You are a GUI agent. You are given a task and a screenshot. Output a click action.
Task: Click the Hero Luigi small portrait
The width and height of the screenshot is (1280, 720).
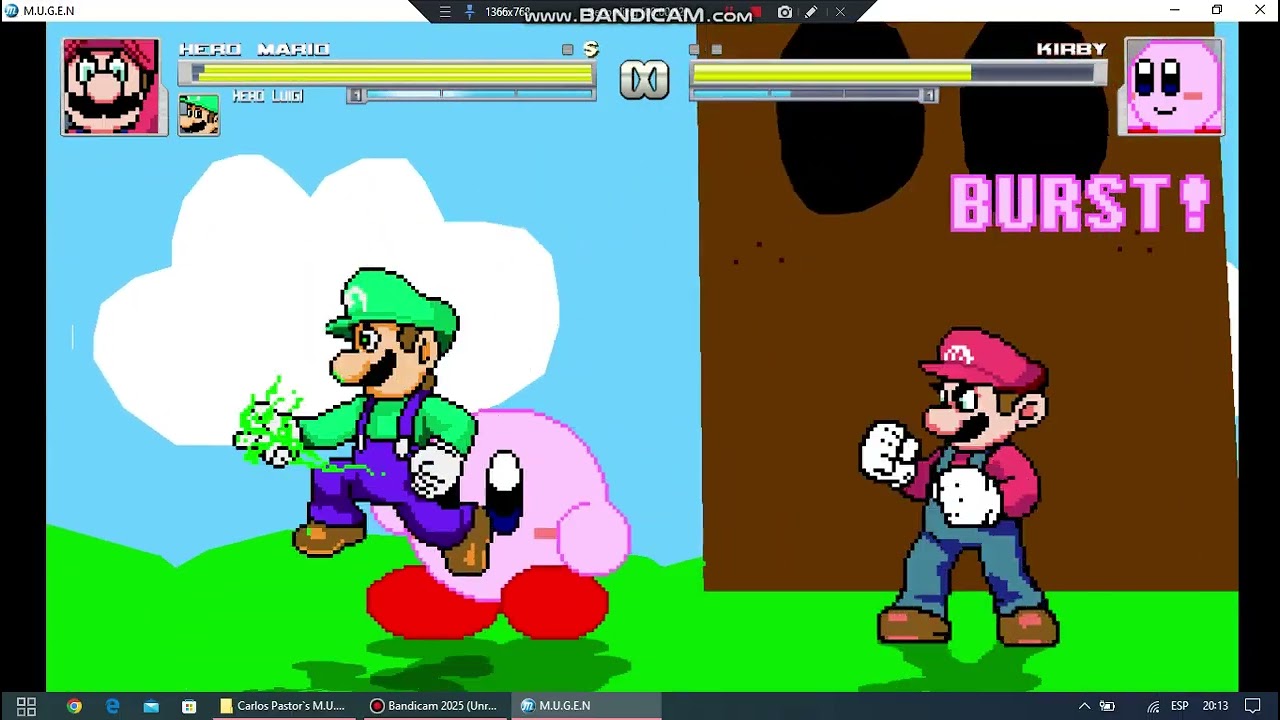pyautogui.click(x=199, y=115)
